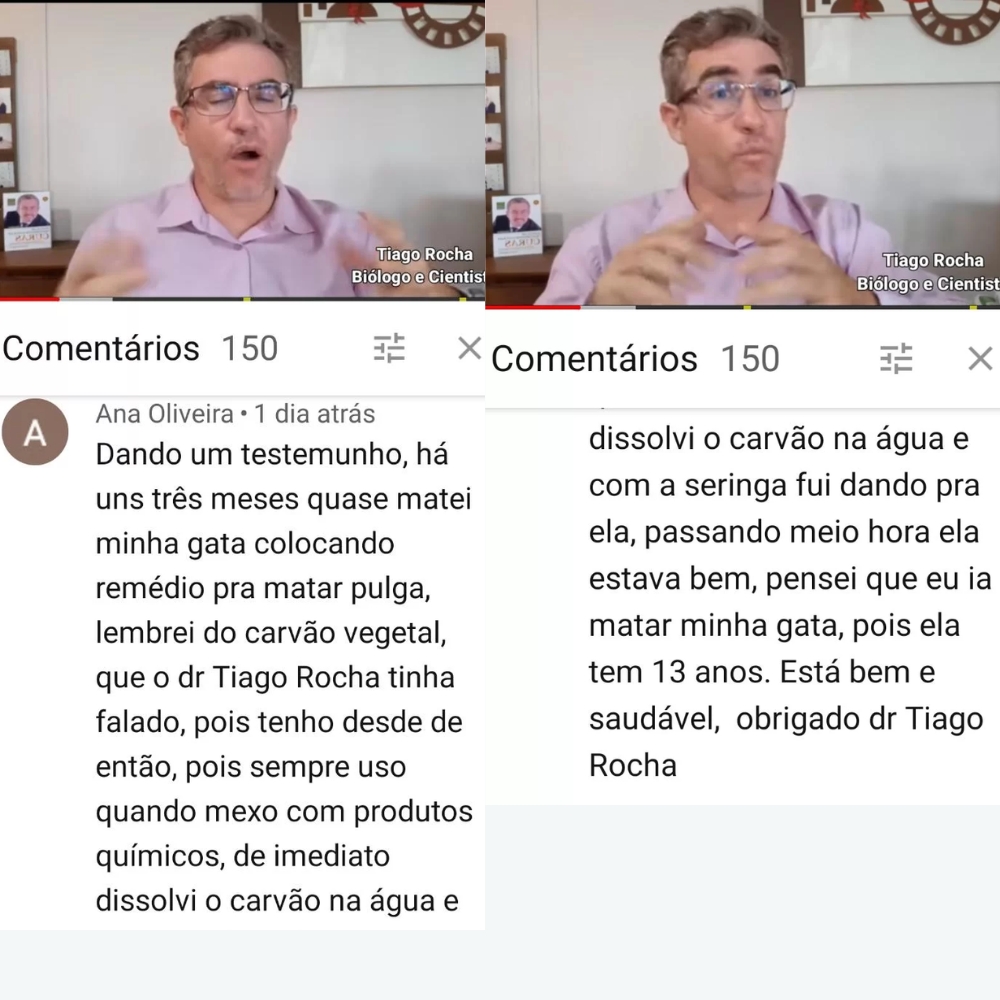Seek on the right video progress bar
This screenshot has width=1000, height=1000.
click(x=742, y=307)
